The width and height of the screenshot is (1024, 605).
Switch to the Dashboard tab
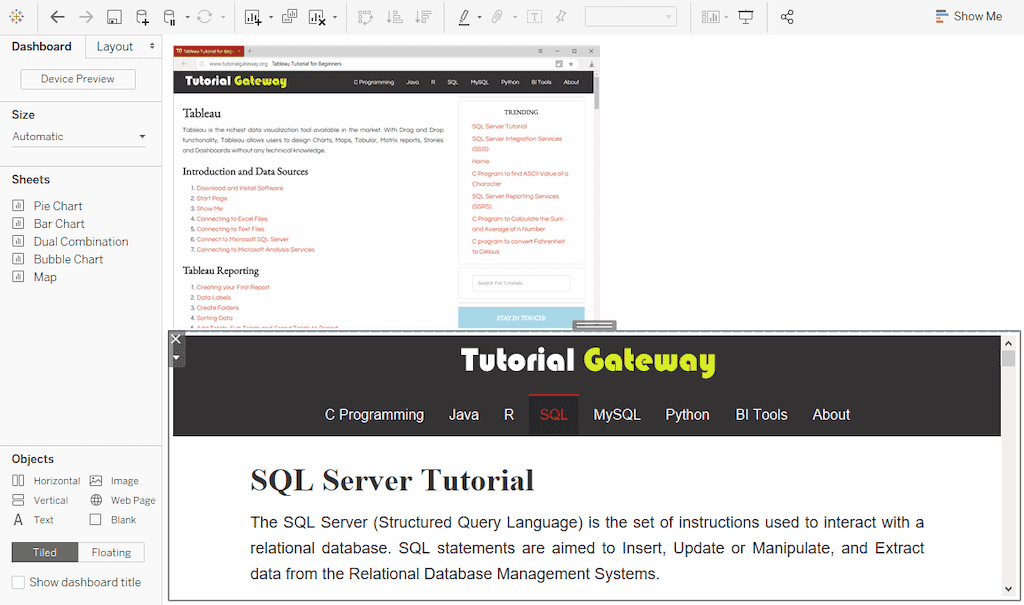coord(42,46)
